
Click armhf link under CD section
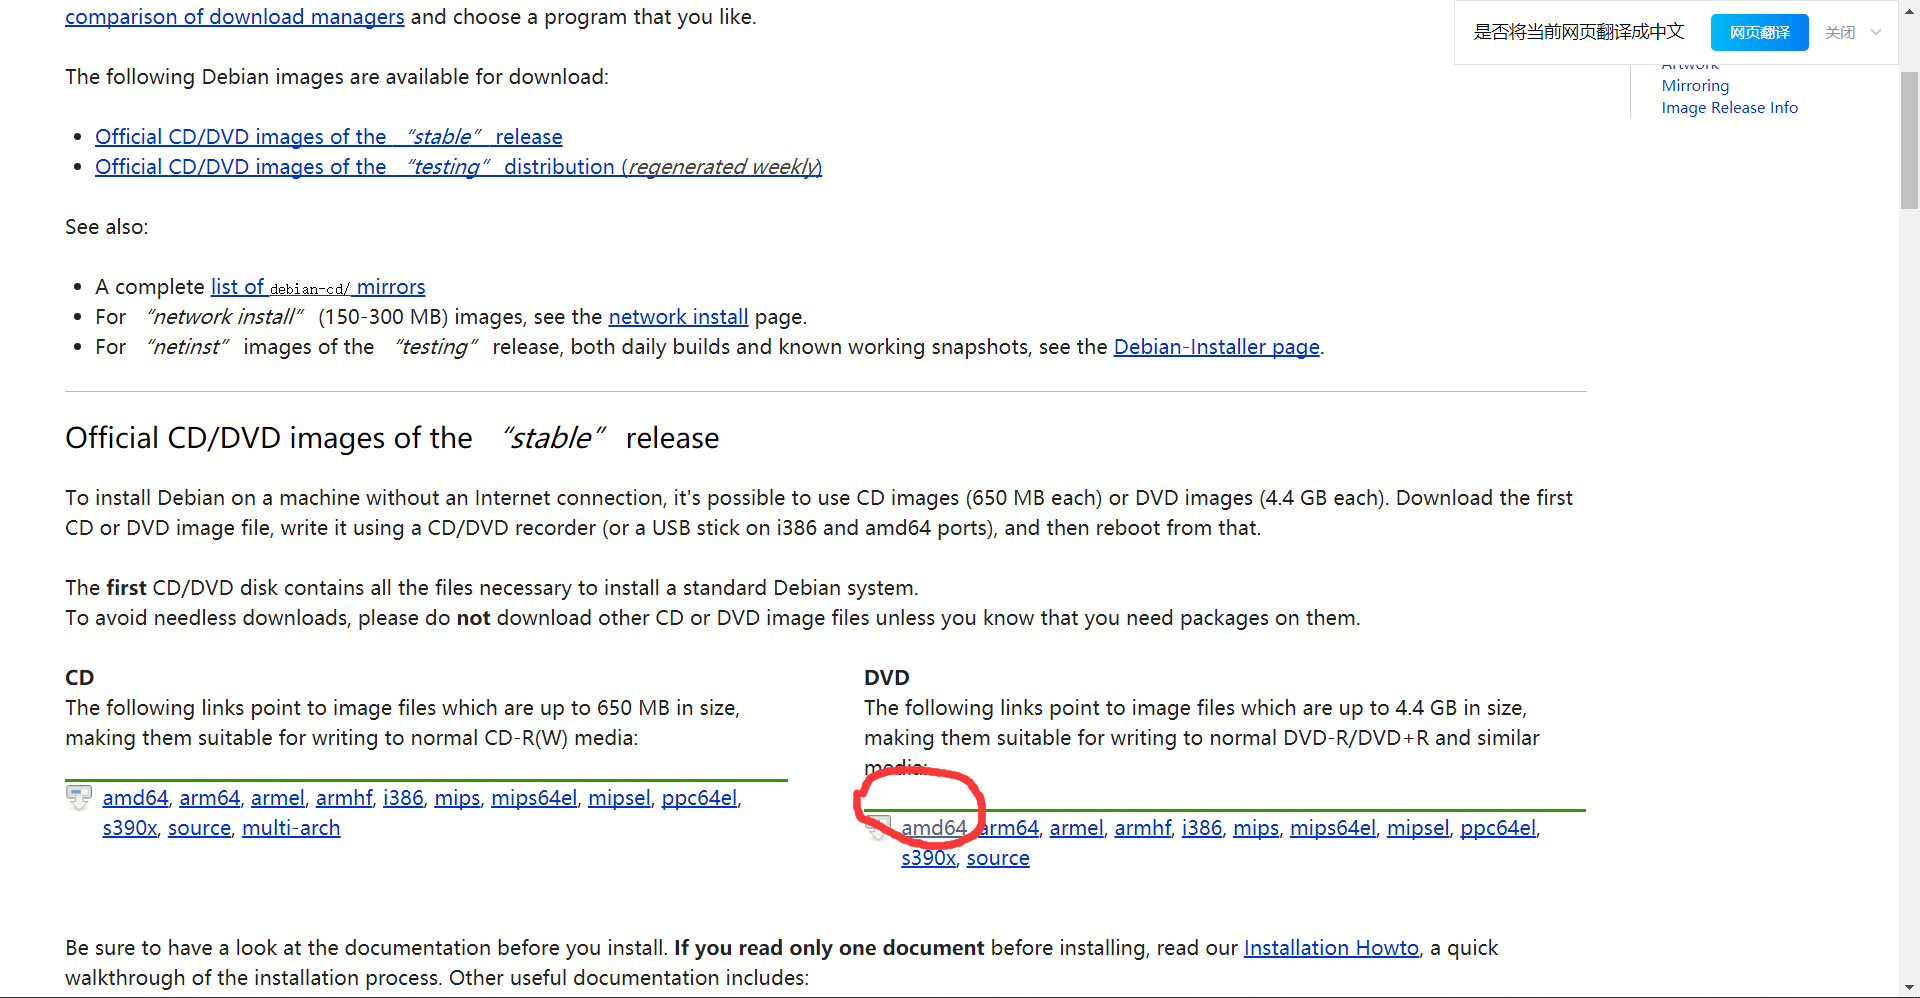click(344, 798)
